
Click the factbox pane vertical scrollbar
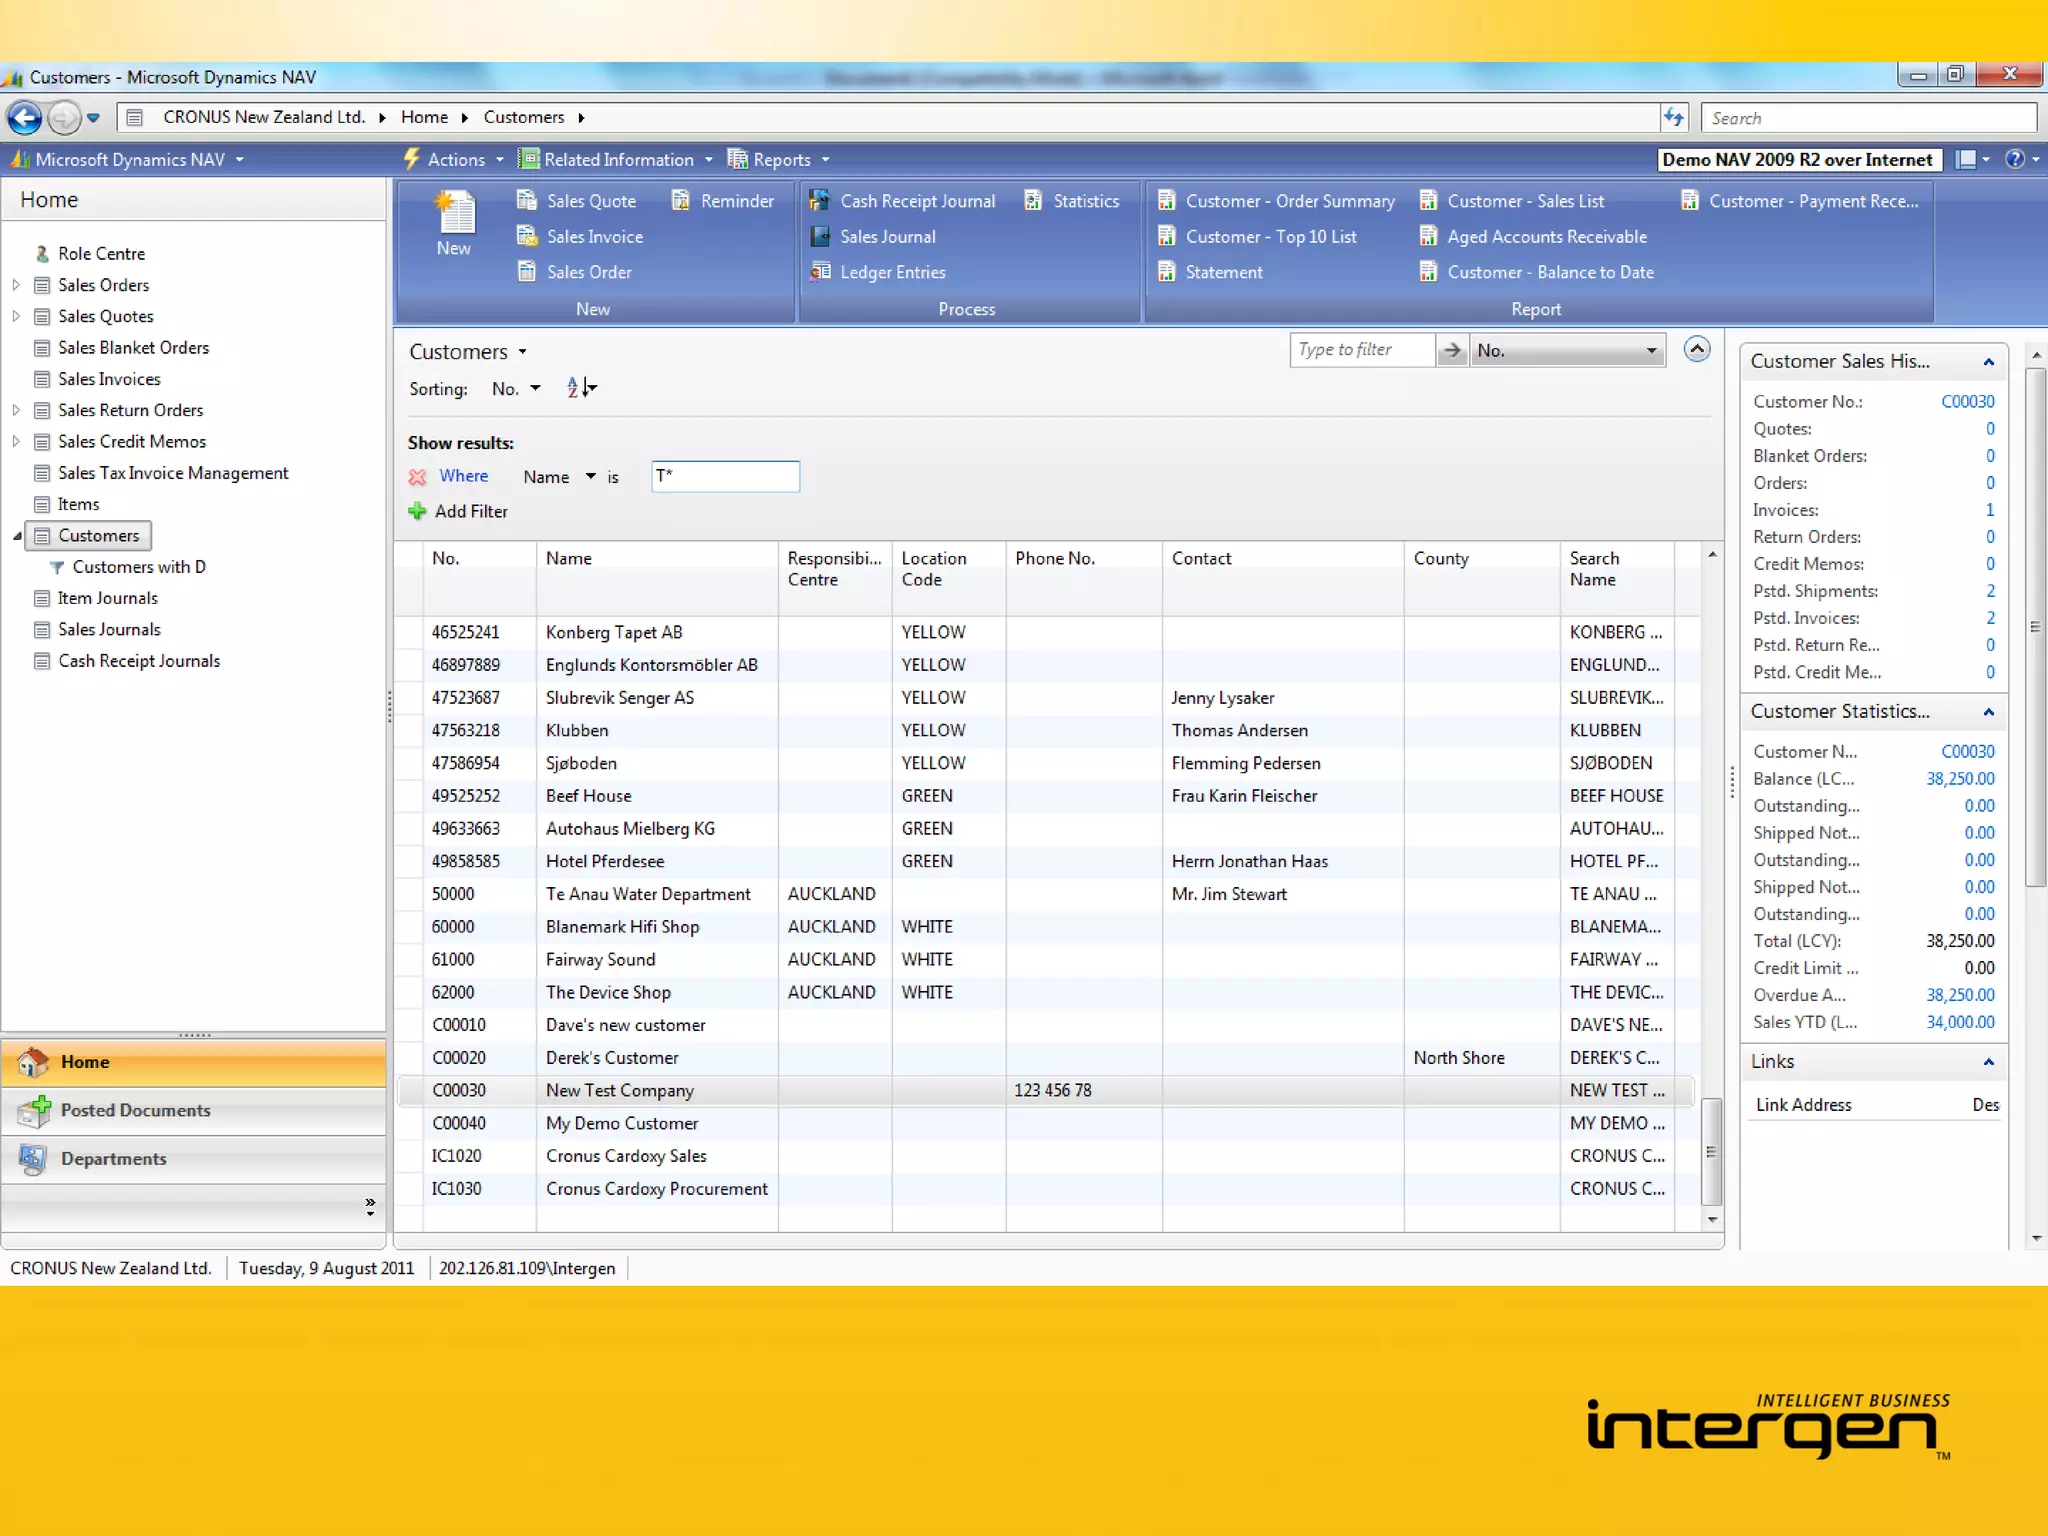point(2035,627)
